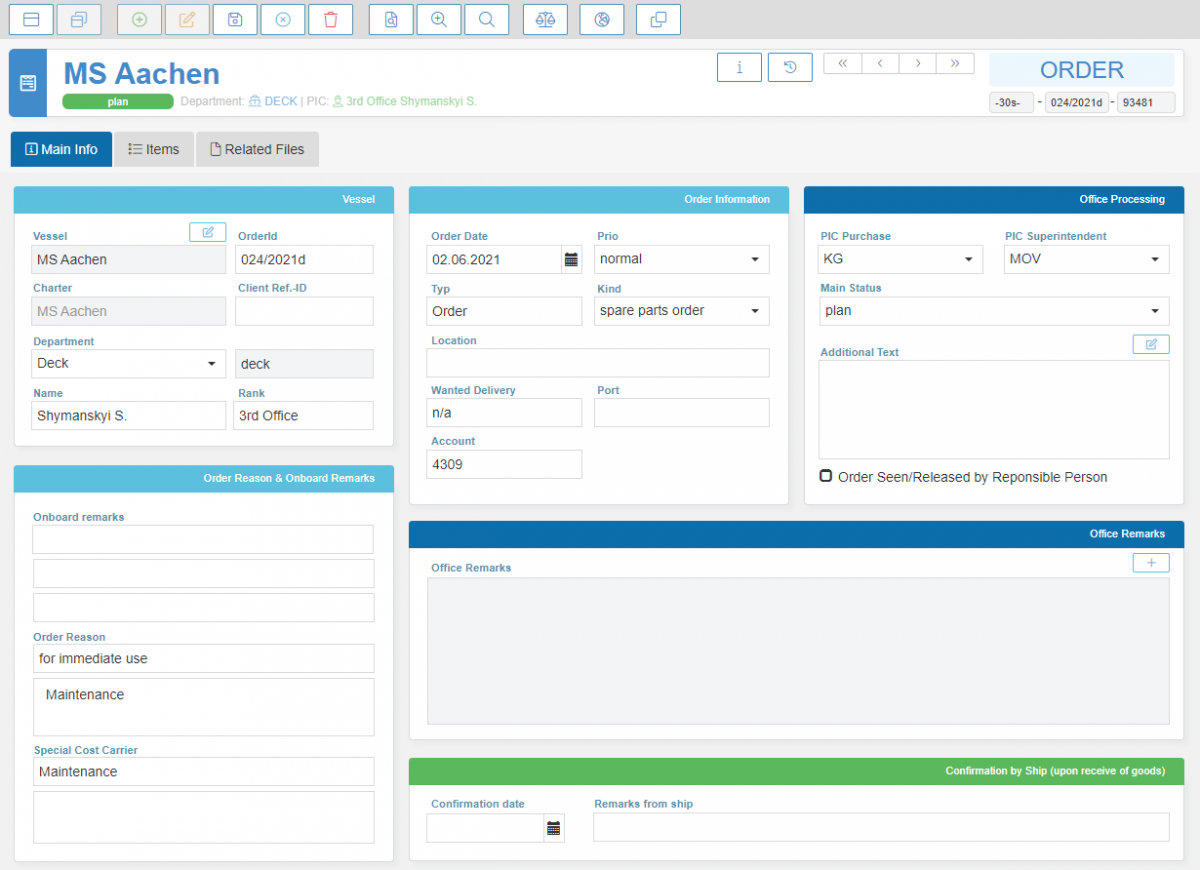Expand the Kind dropdown showing spare parts order
Viewport: 1200px width, 870px height.
(x=756, y=311)
